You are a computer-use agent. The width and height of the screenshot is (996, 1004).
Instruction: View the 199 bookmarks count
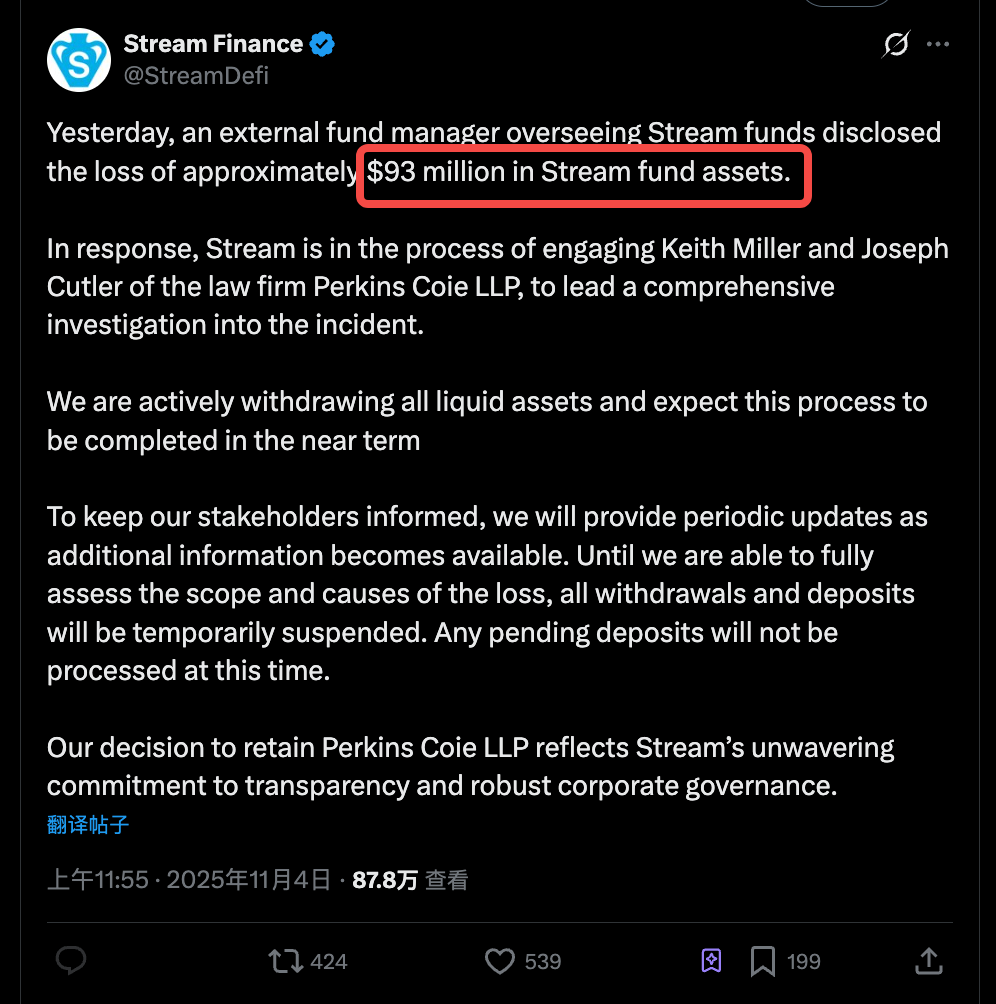pos(804,961)
